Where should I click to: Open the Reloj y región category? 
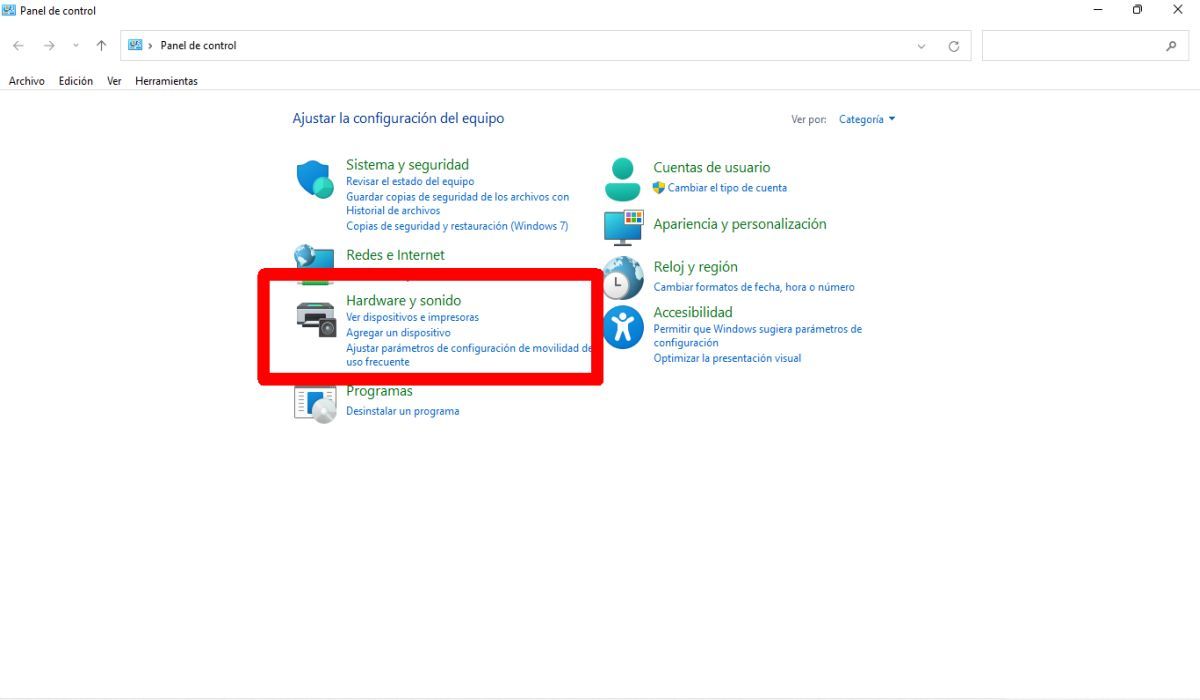[695, 267]
